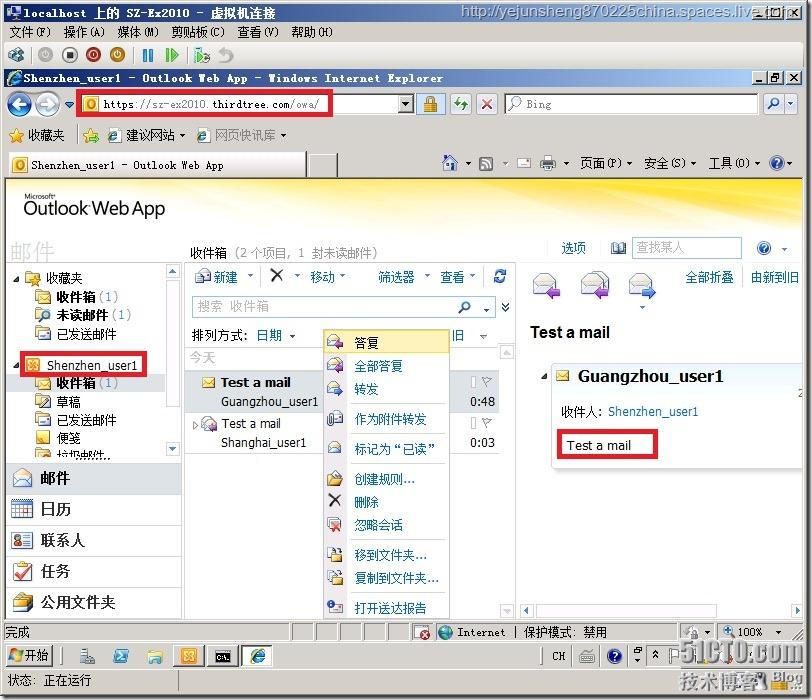Choose 打开送达报告 from context menu
812x700 pixels.
386,608
